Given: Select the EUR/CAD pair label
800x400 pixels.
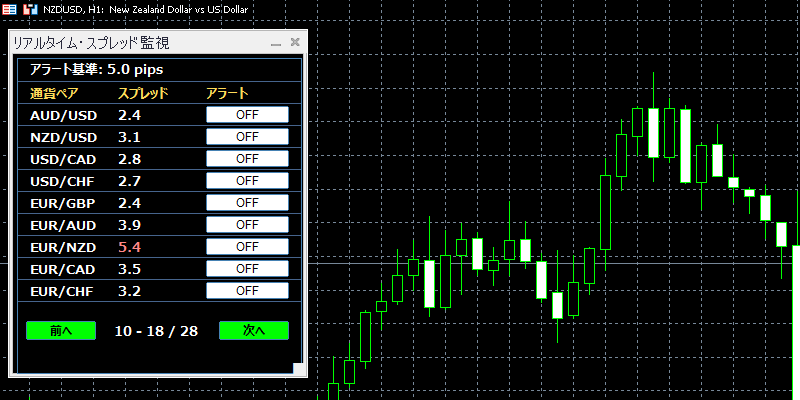Looking at the screenshot, I should (63, 269).
